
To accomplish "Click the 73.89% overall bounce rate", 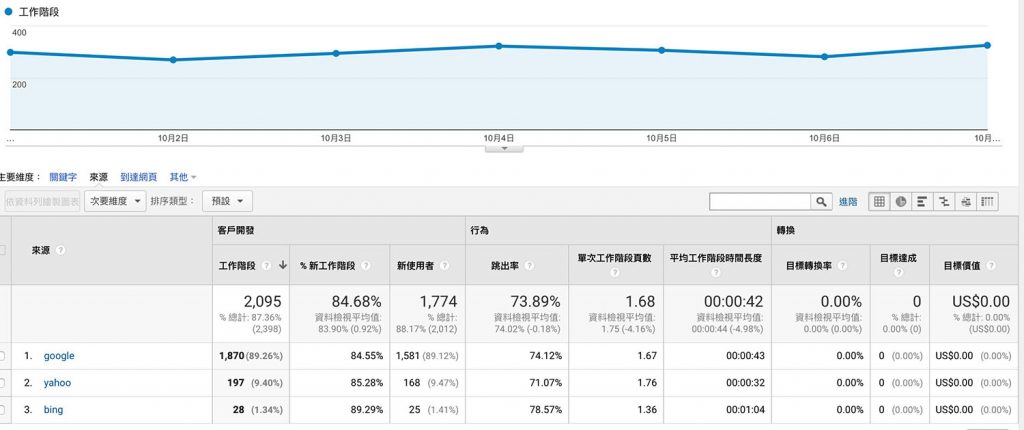I will coord(535,301).
